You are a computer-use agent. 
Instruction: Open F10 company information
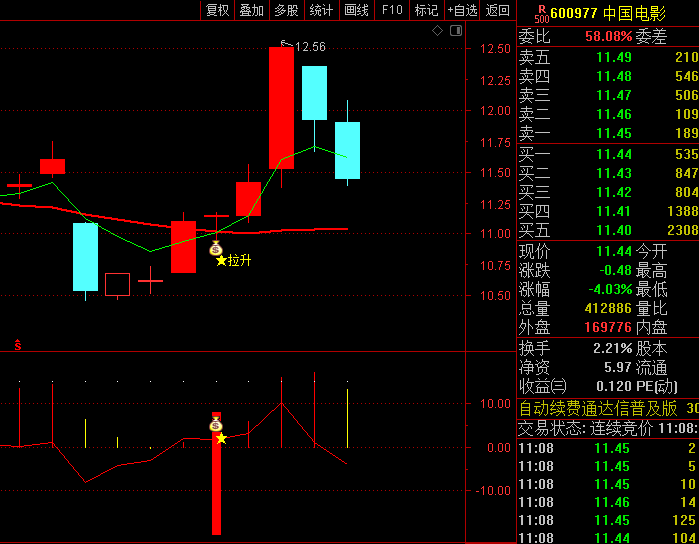[x=392, y=10]
